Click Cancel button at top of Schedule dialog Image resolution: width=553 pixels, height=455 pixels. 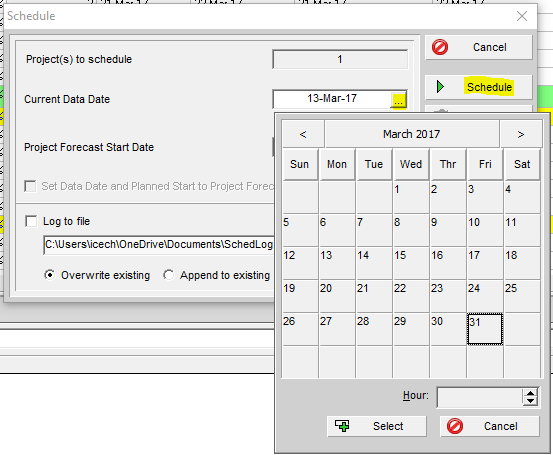[479, 47]
